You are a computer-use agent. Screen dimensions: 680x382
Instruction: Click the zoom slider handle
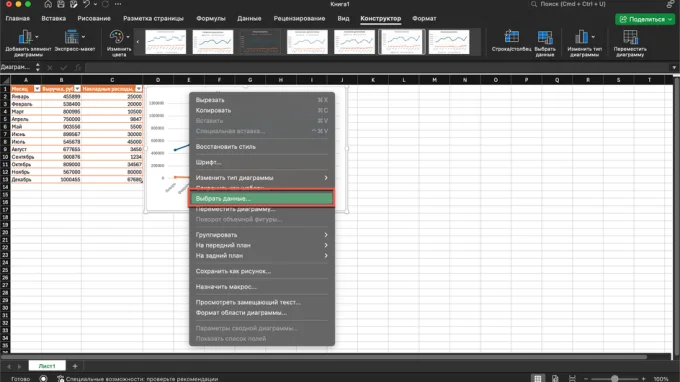[x=615, y=379]
